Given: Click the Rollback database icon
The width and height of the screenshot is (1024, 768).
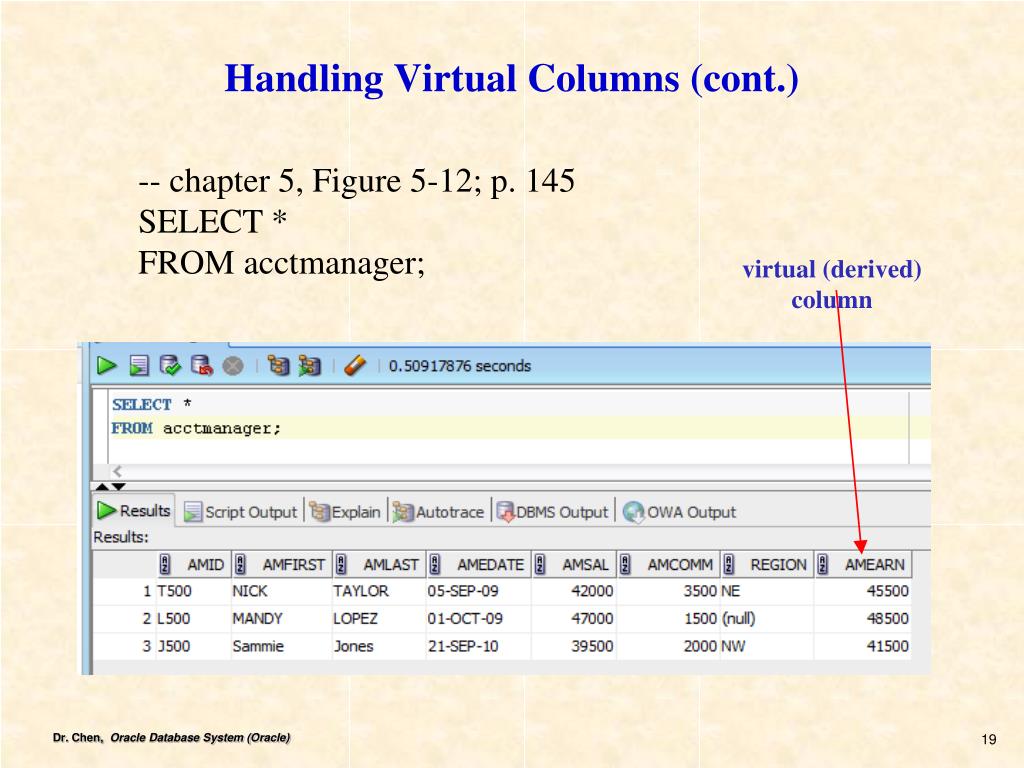Looking at the screenshot, I should (x=202, y=366).
